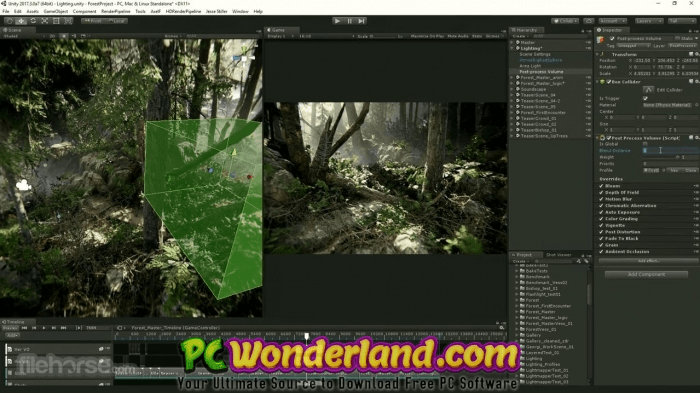The image size is (700, 393).
Task: Click the timeline playhead marker
Action: coord(307,335)
